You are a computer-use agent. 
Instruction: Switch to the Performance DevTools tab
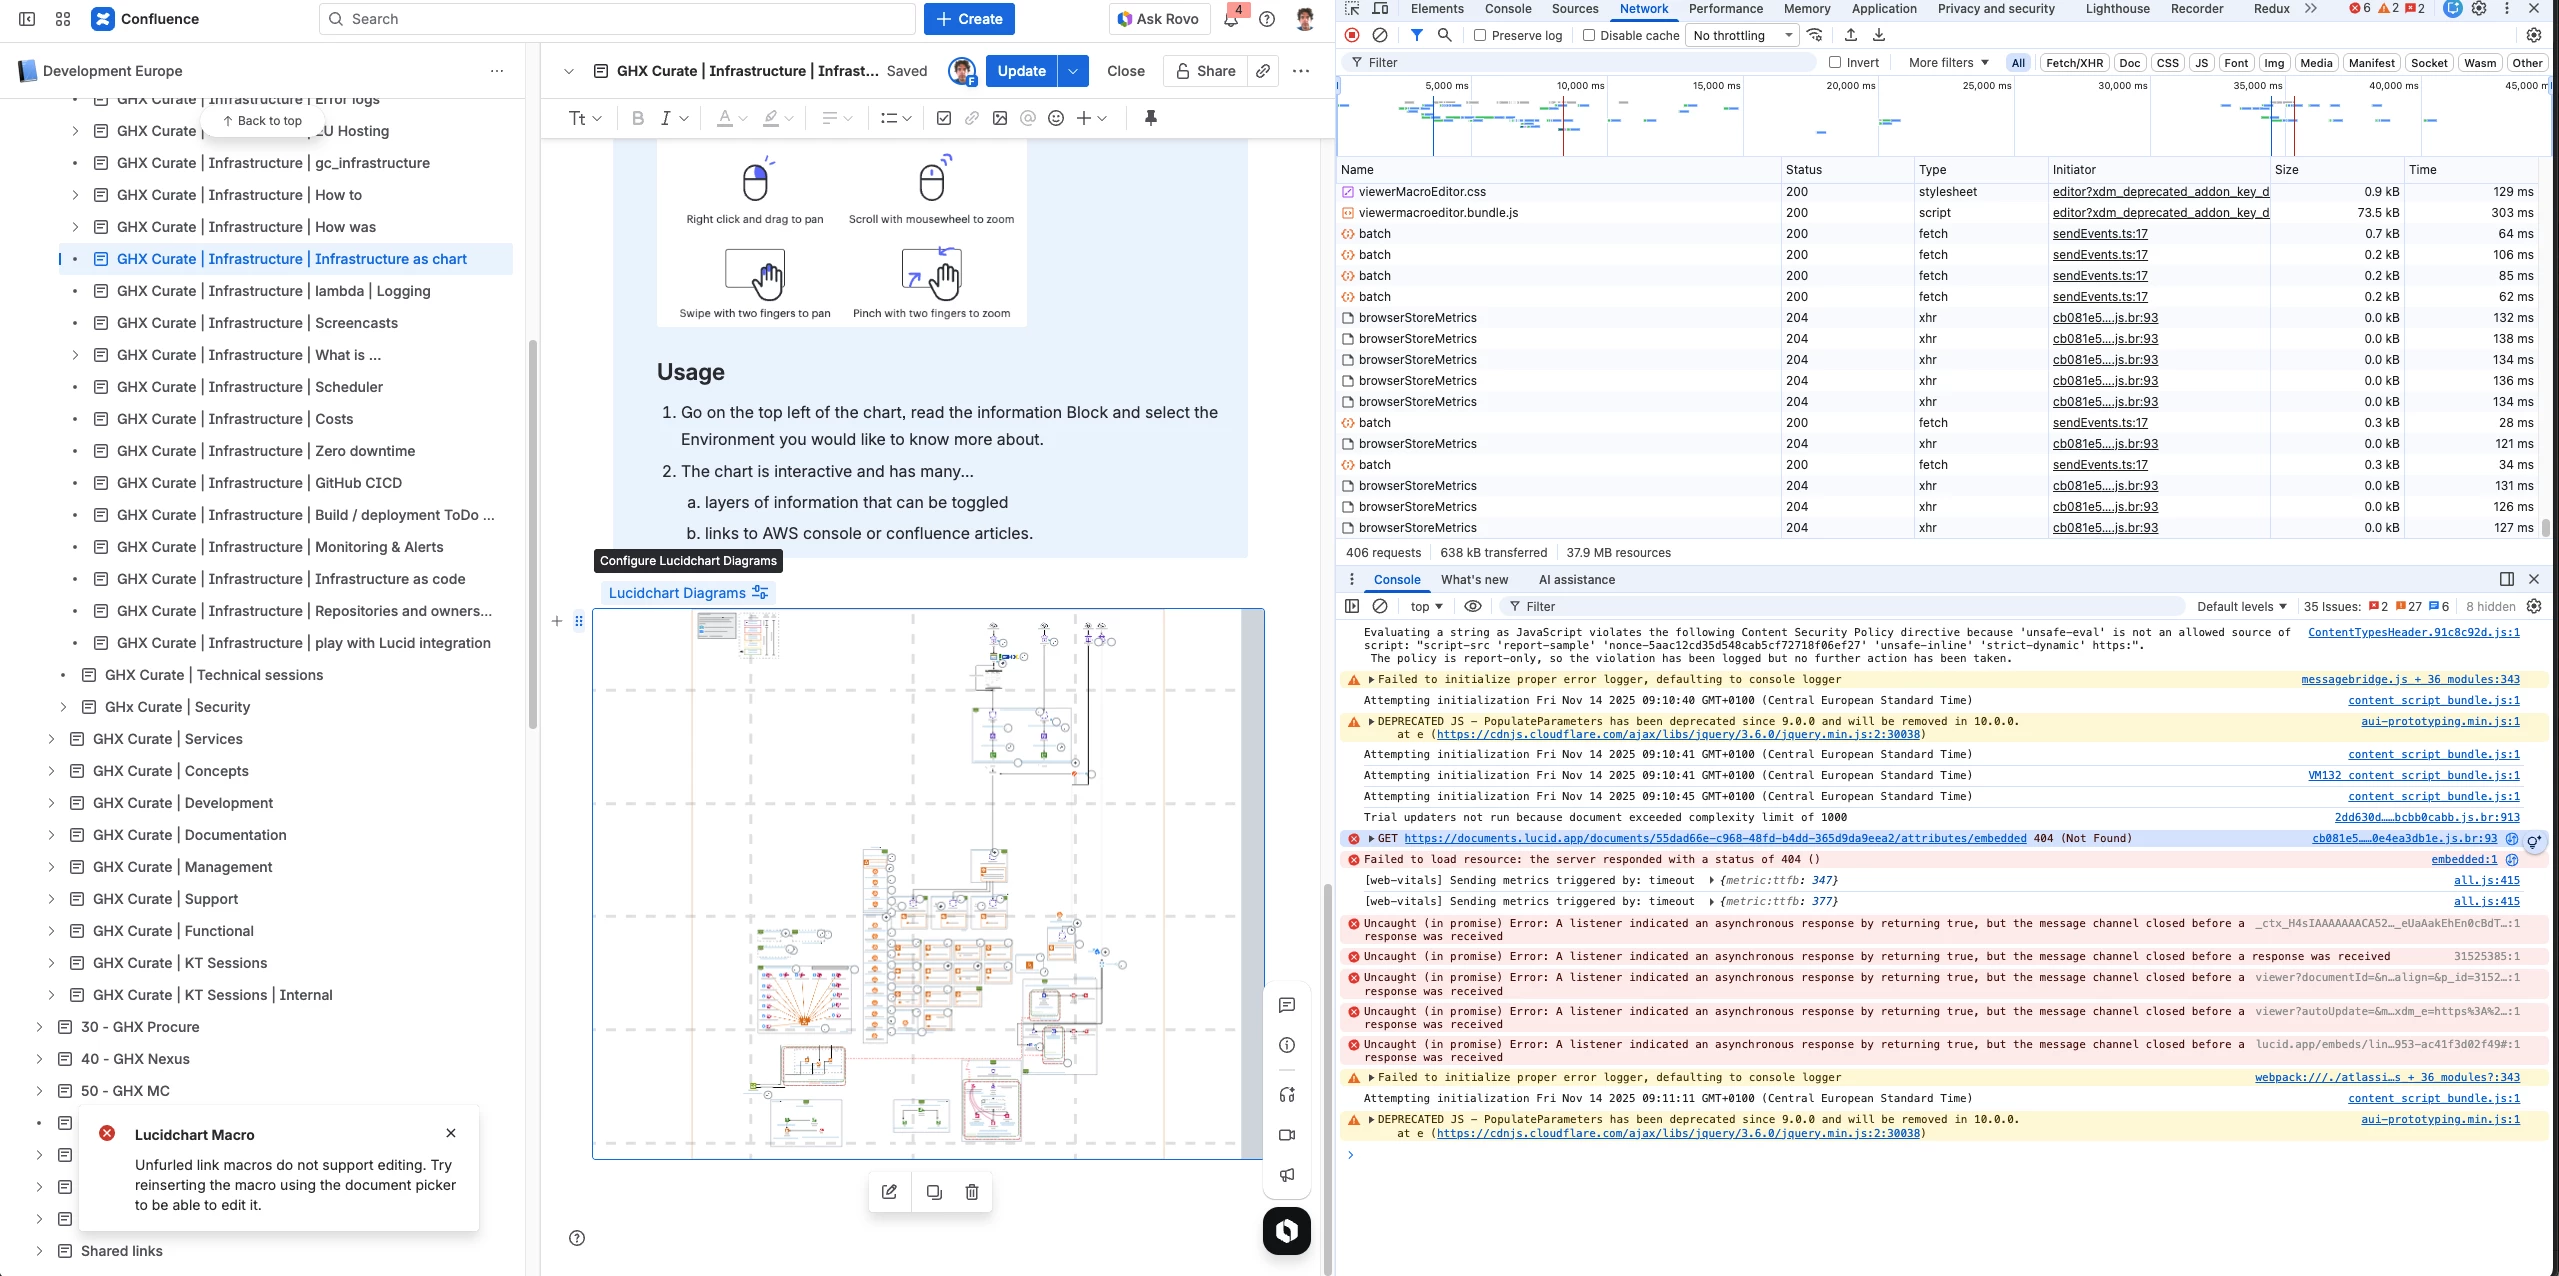[x=1725, y=9]
